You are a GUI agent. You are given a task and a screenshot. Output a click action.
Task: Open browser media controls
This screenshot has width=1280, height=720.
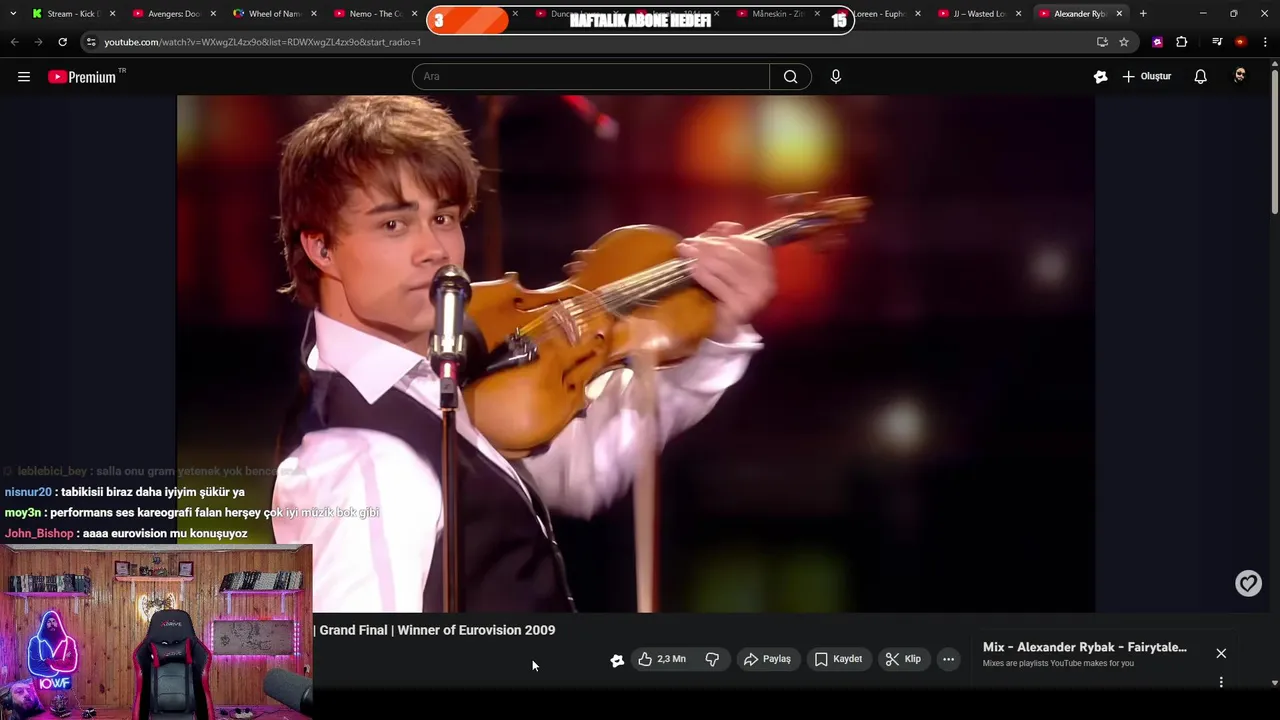(1217, 42)
